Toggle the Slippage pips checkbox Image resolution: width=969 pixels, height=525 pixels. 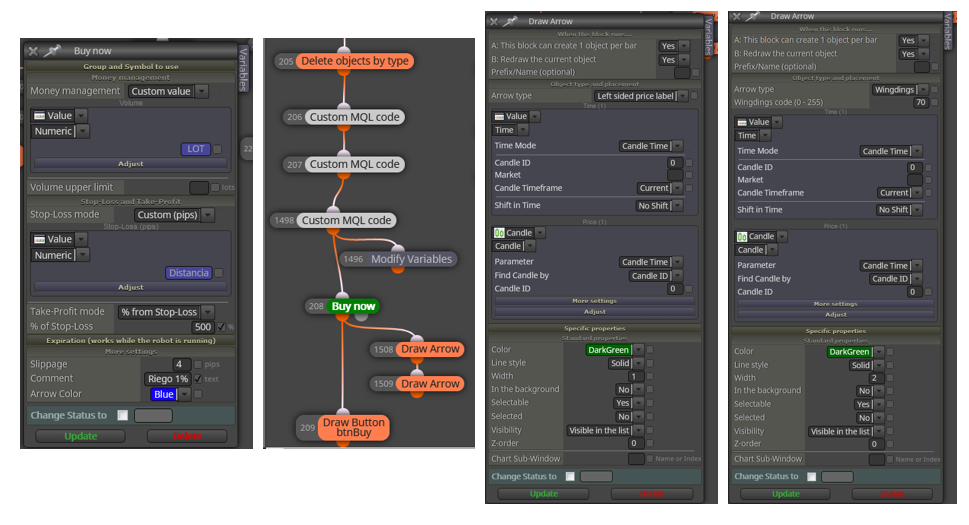tap(198, 364)
